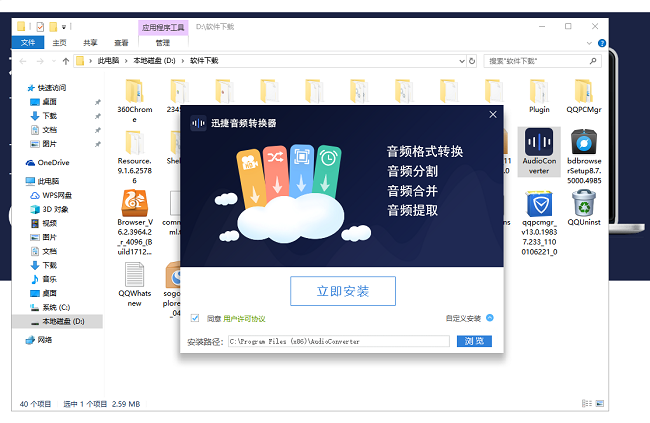
Task: Refresh the folder with the reload icon
Action: click(x=472, y=61)
